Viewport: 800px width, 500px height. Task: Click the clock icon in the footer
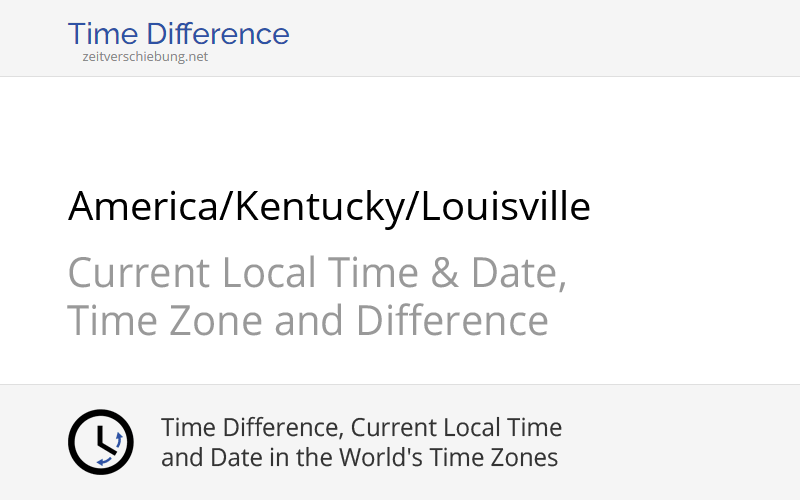pyautogui.click(x=100, y=442)
